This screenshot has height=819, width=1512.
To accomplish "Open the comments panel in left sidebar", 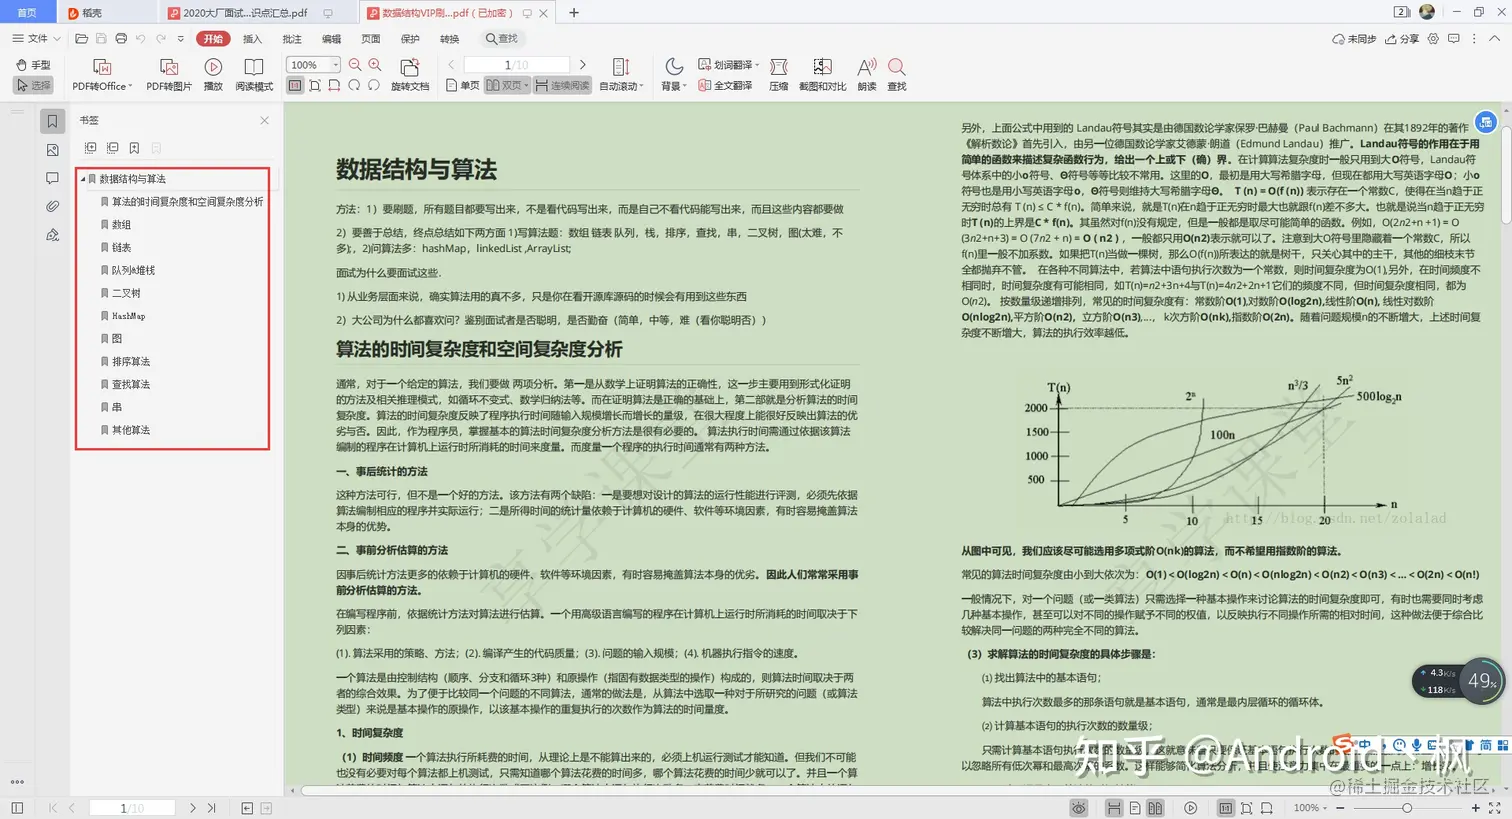I will [x=52, y=178].
